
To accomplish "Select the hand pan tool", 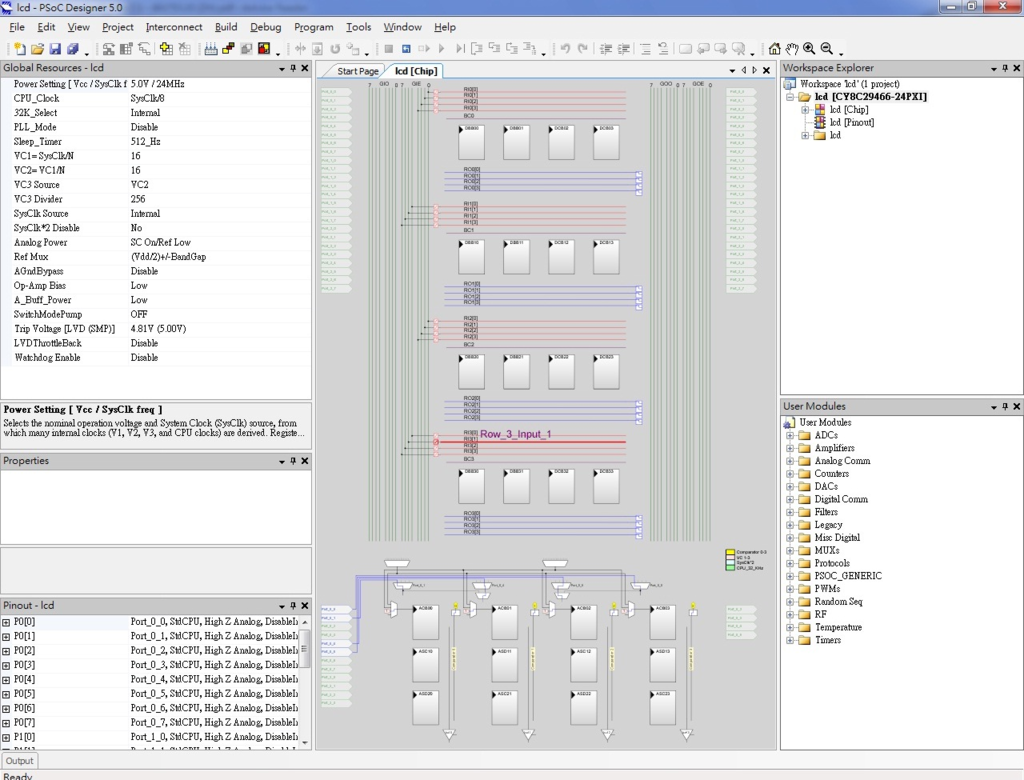I will coord(792,48).
